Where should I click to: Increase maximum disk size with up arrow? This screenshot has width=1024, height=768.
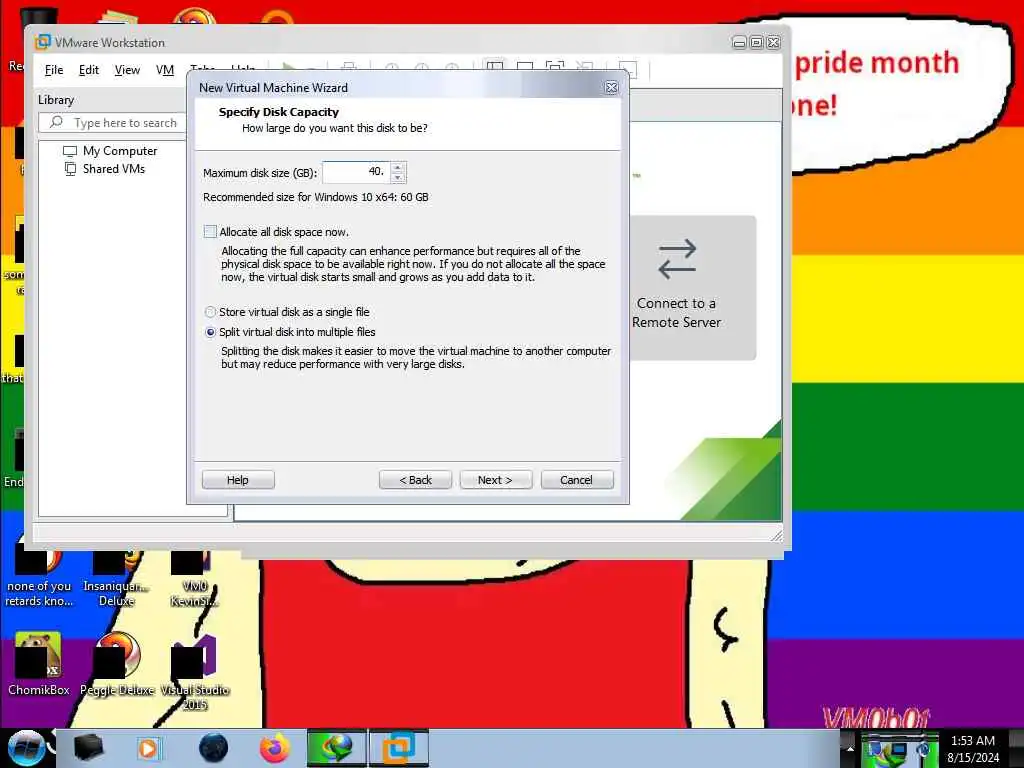tap(398, 167)
